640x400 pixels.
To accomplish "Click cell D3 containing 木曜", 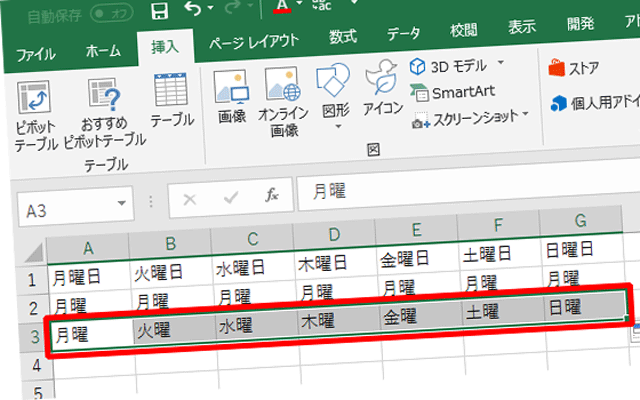I will 339,320.
